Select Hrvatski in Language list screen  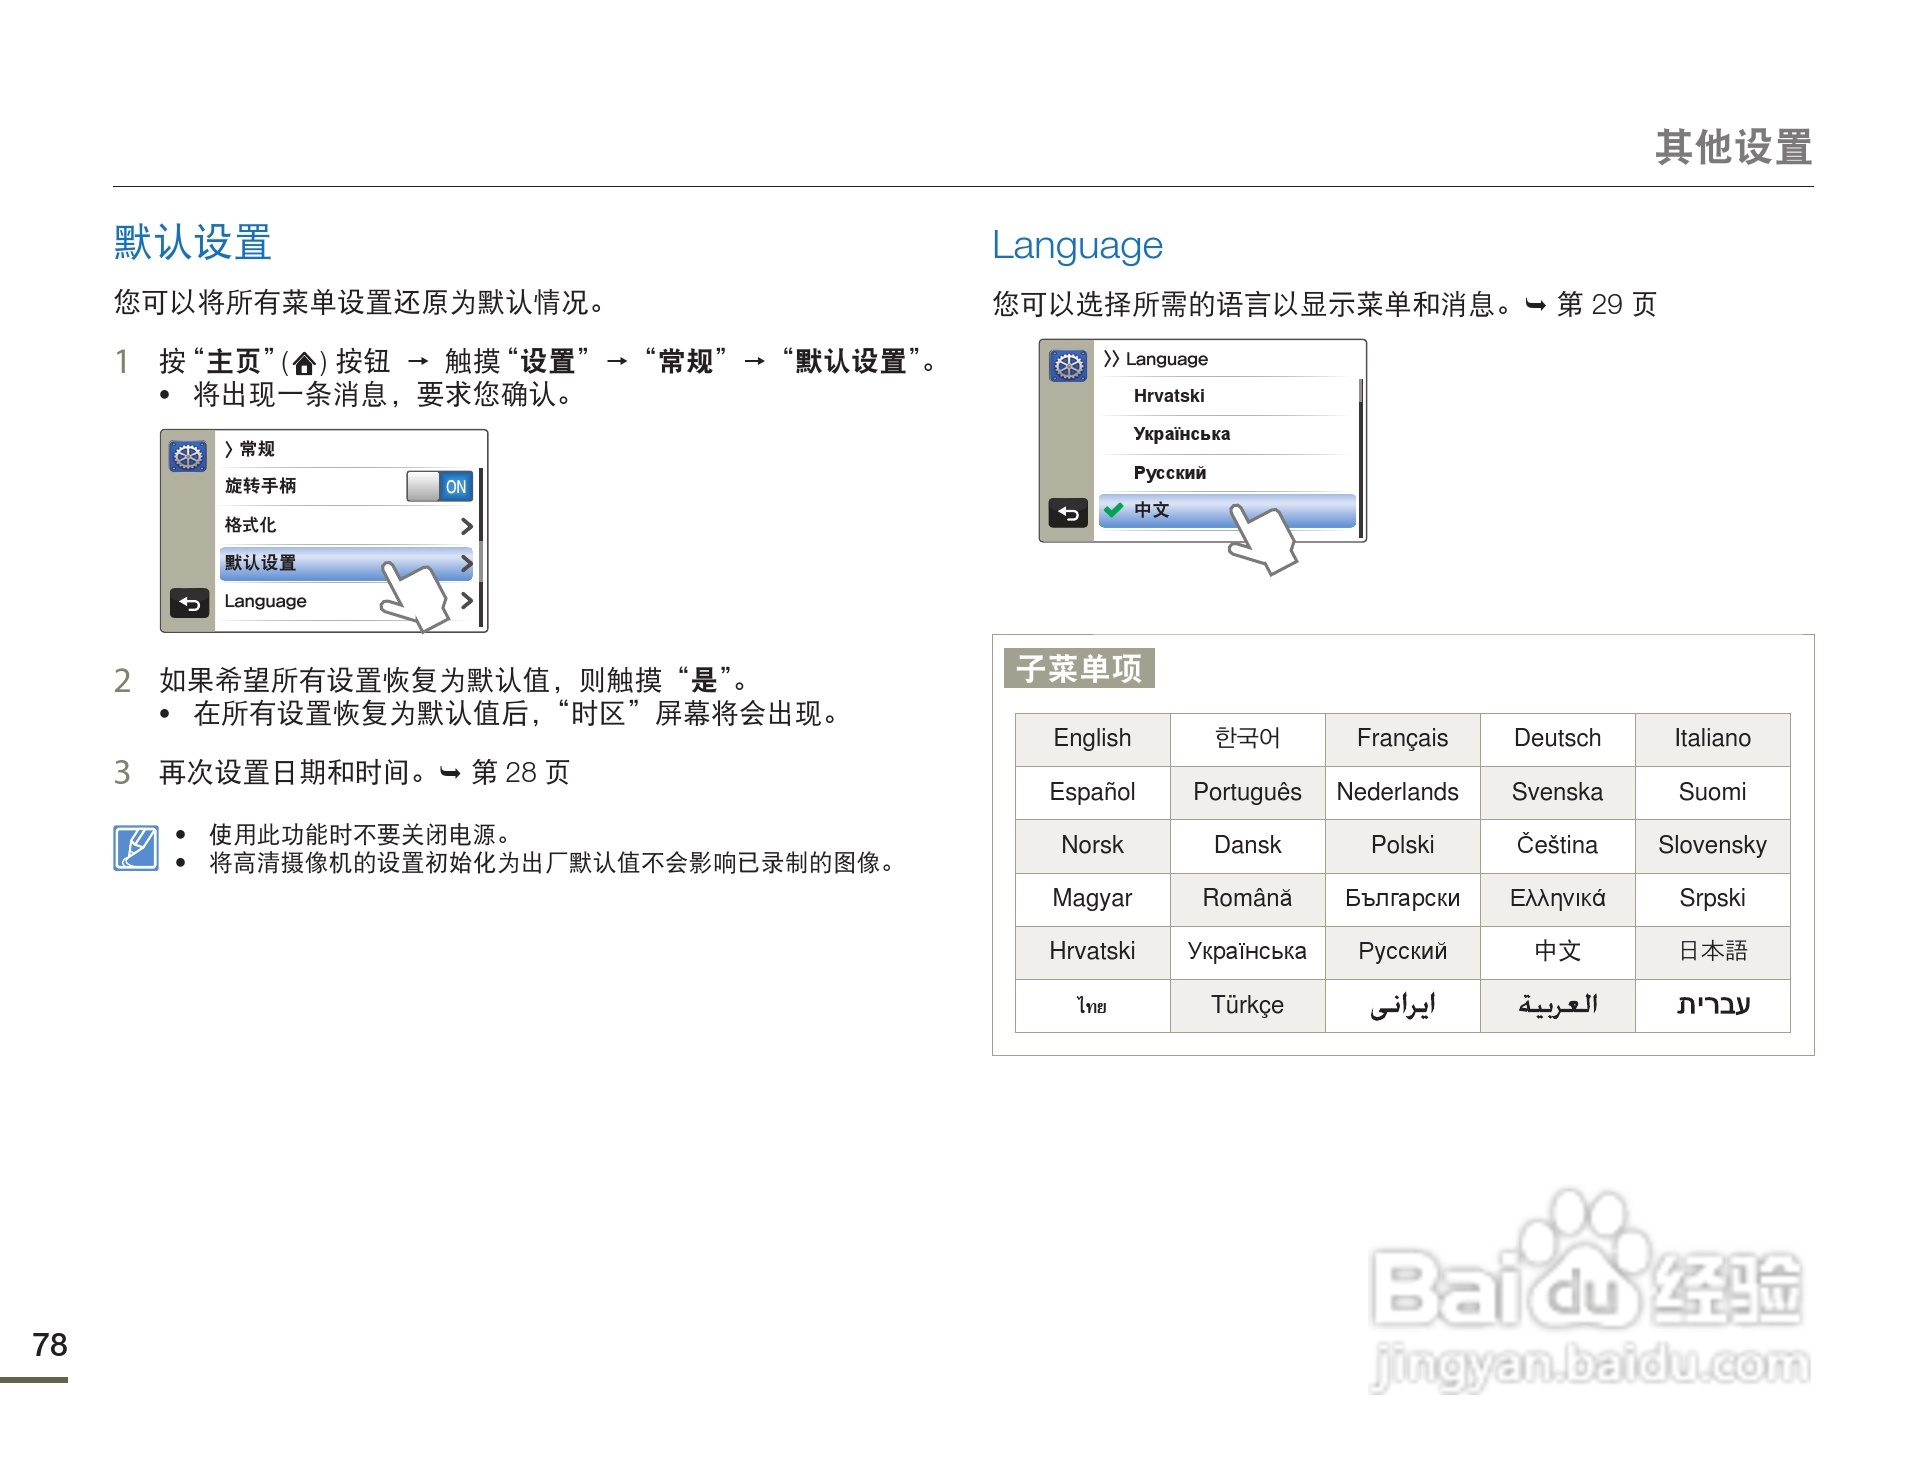pos(1169,396)
